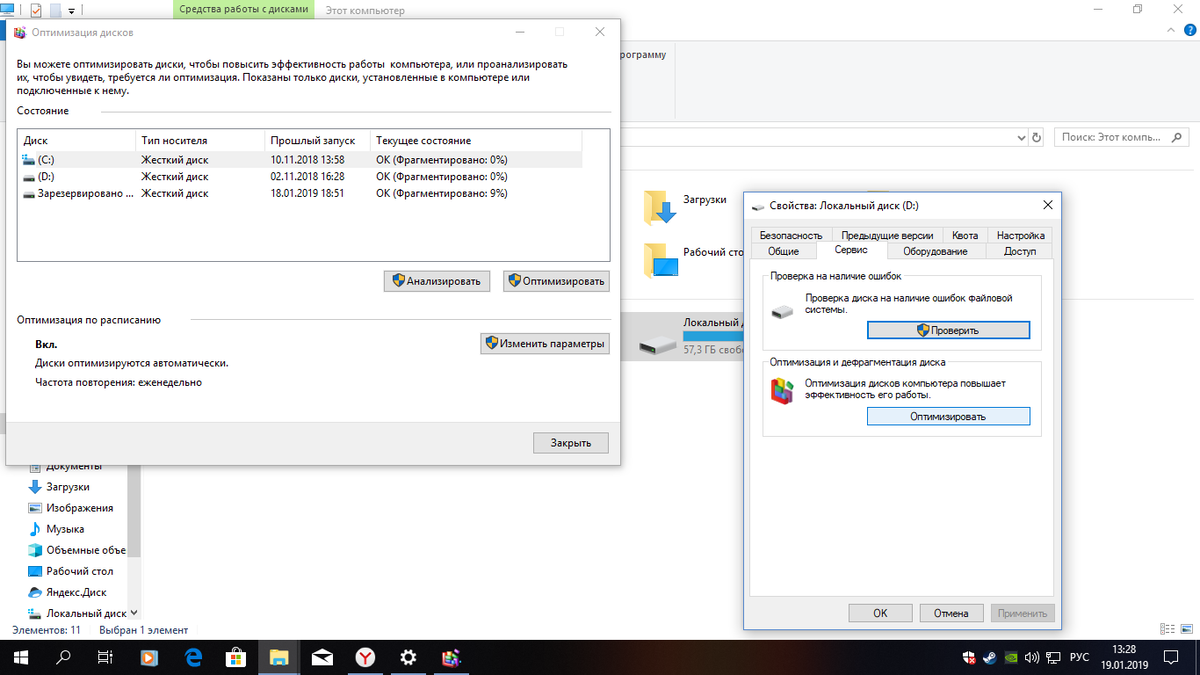Open Mail app from taskbar
Viewport: 1200px width, 675px height.
[323, 657]
